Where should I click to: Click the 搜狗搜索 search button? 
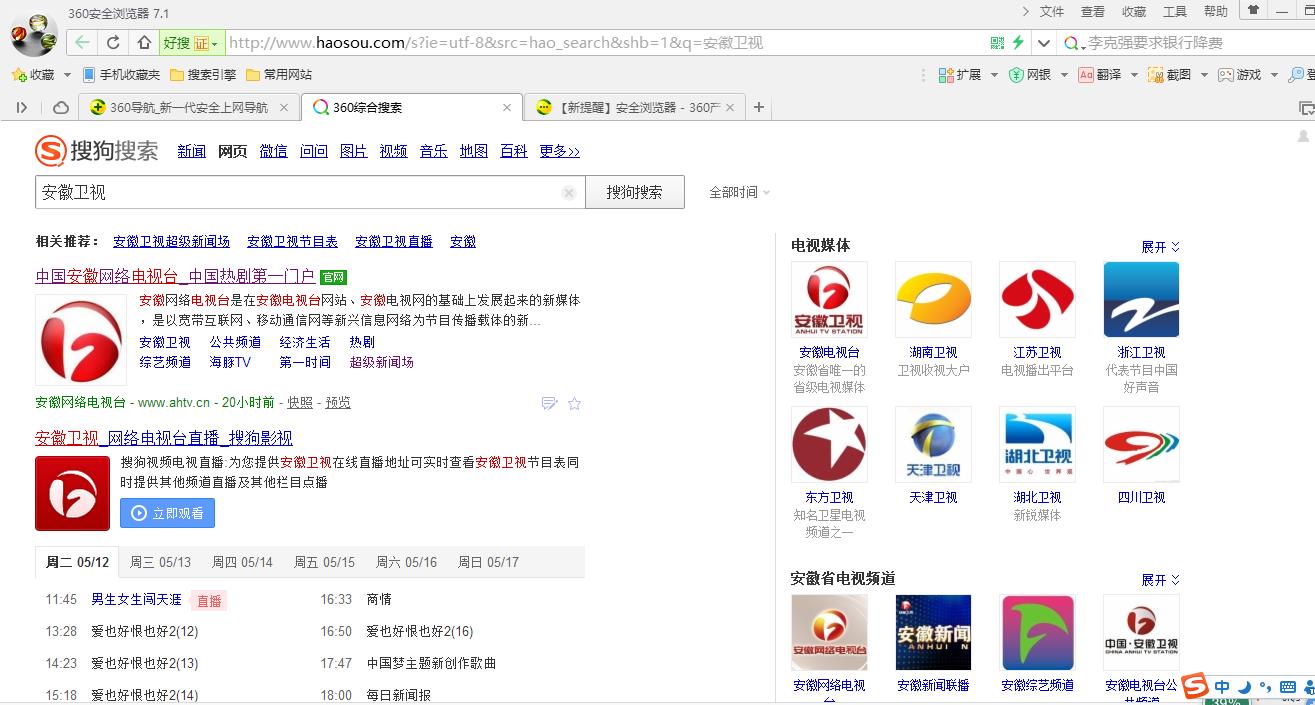pyautogui.click(x=635, y=192)
